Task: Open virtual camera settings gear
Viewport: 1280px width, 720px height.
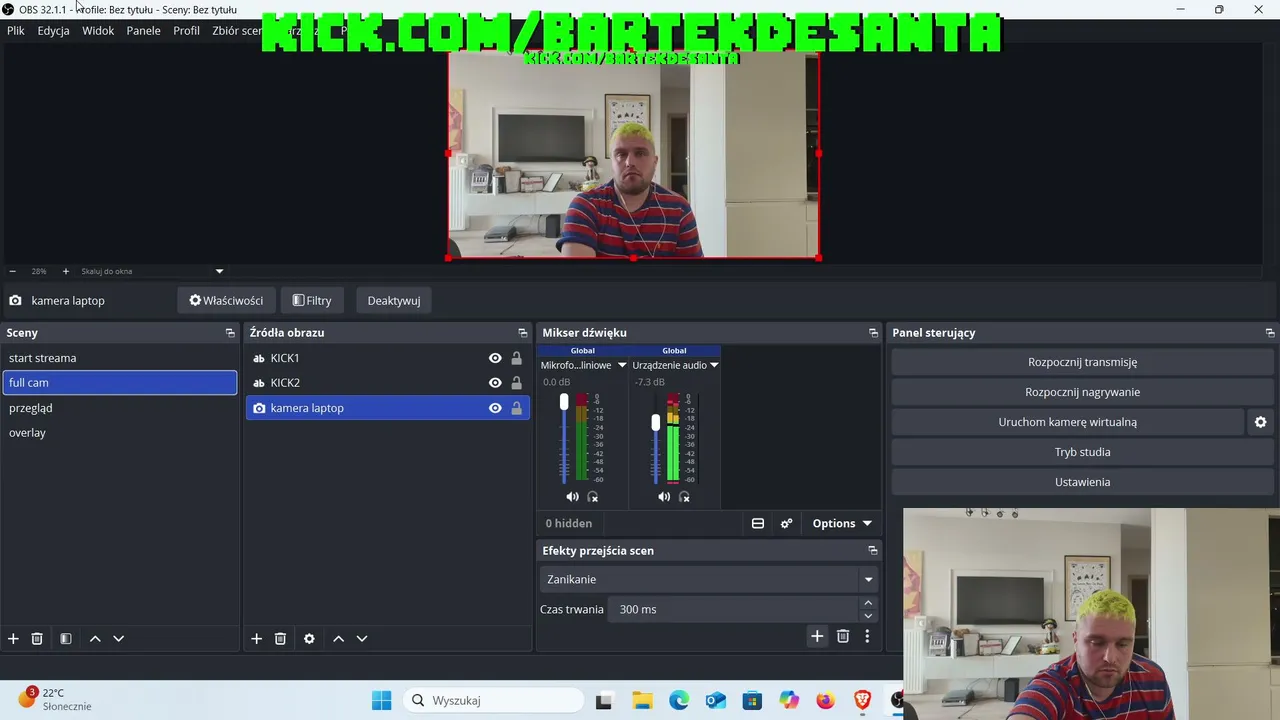Action: pos(1260,422)
